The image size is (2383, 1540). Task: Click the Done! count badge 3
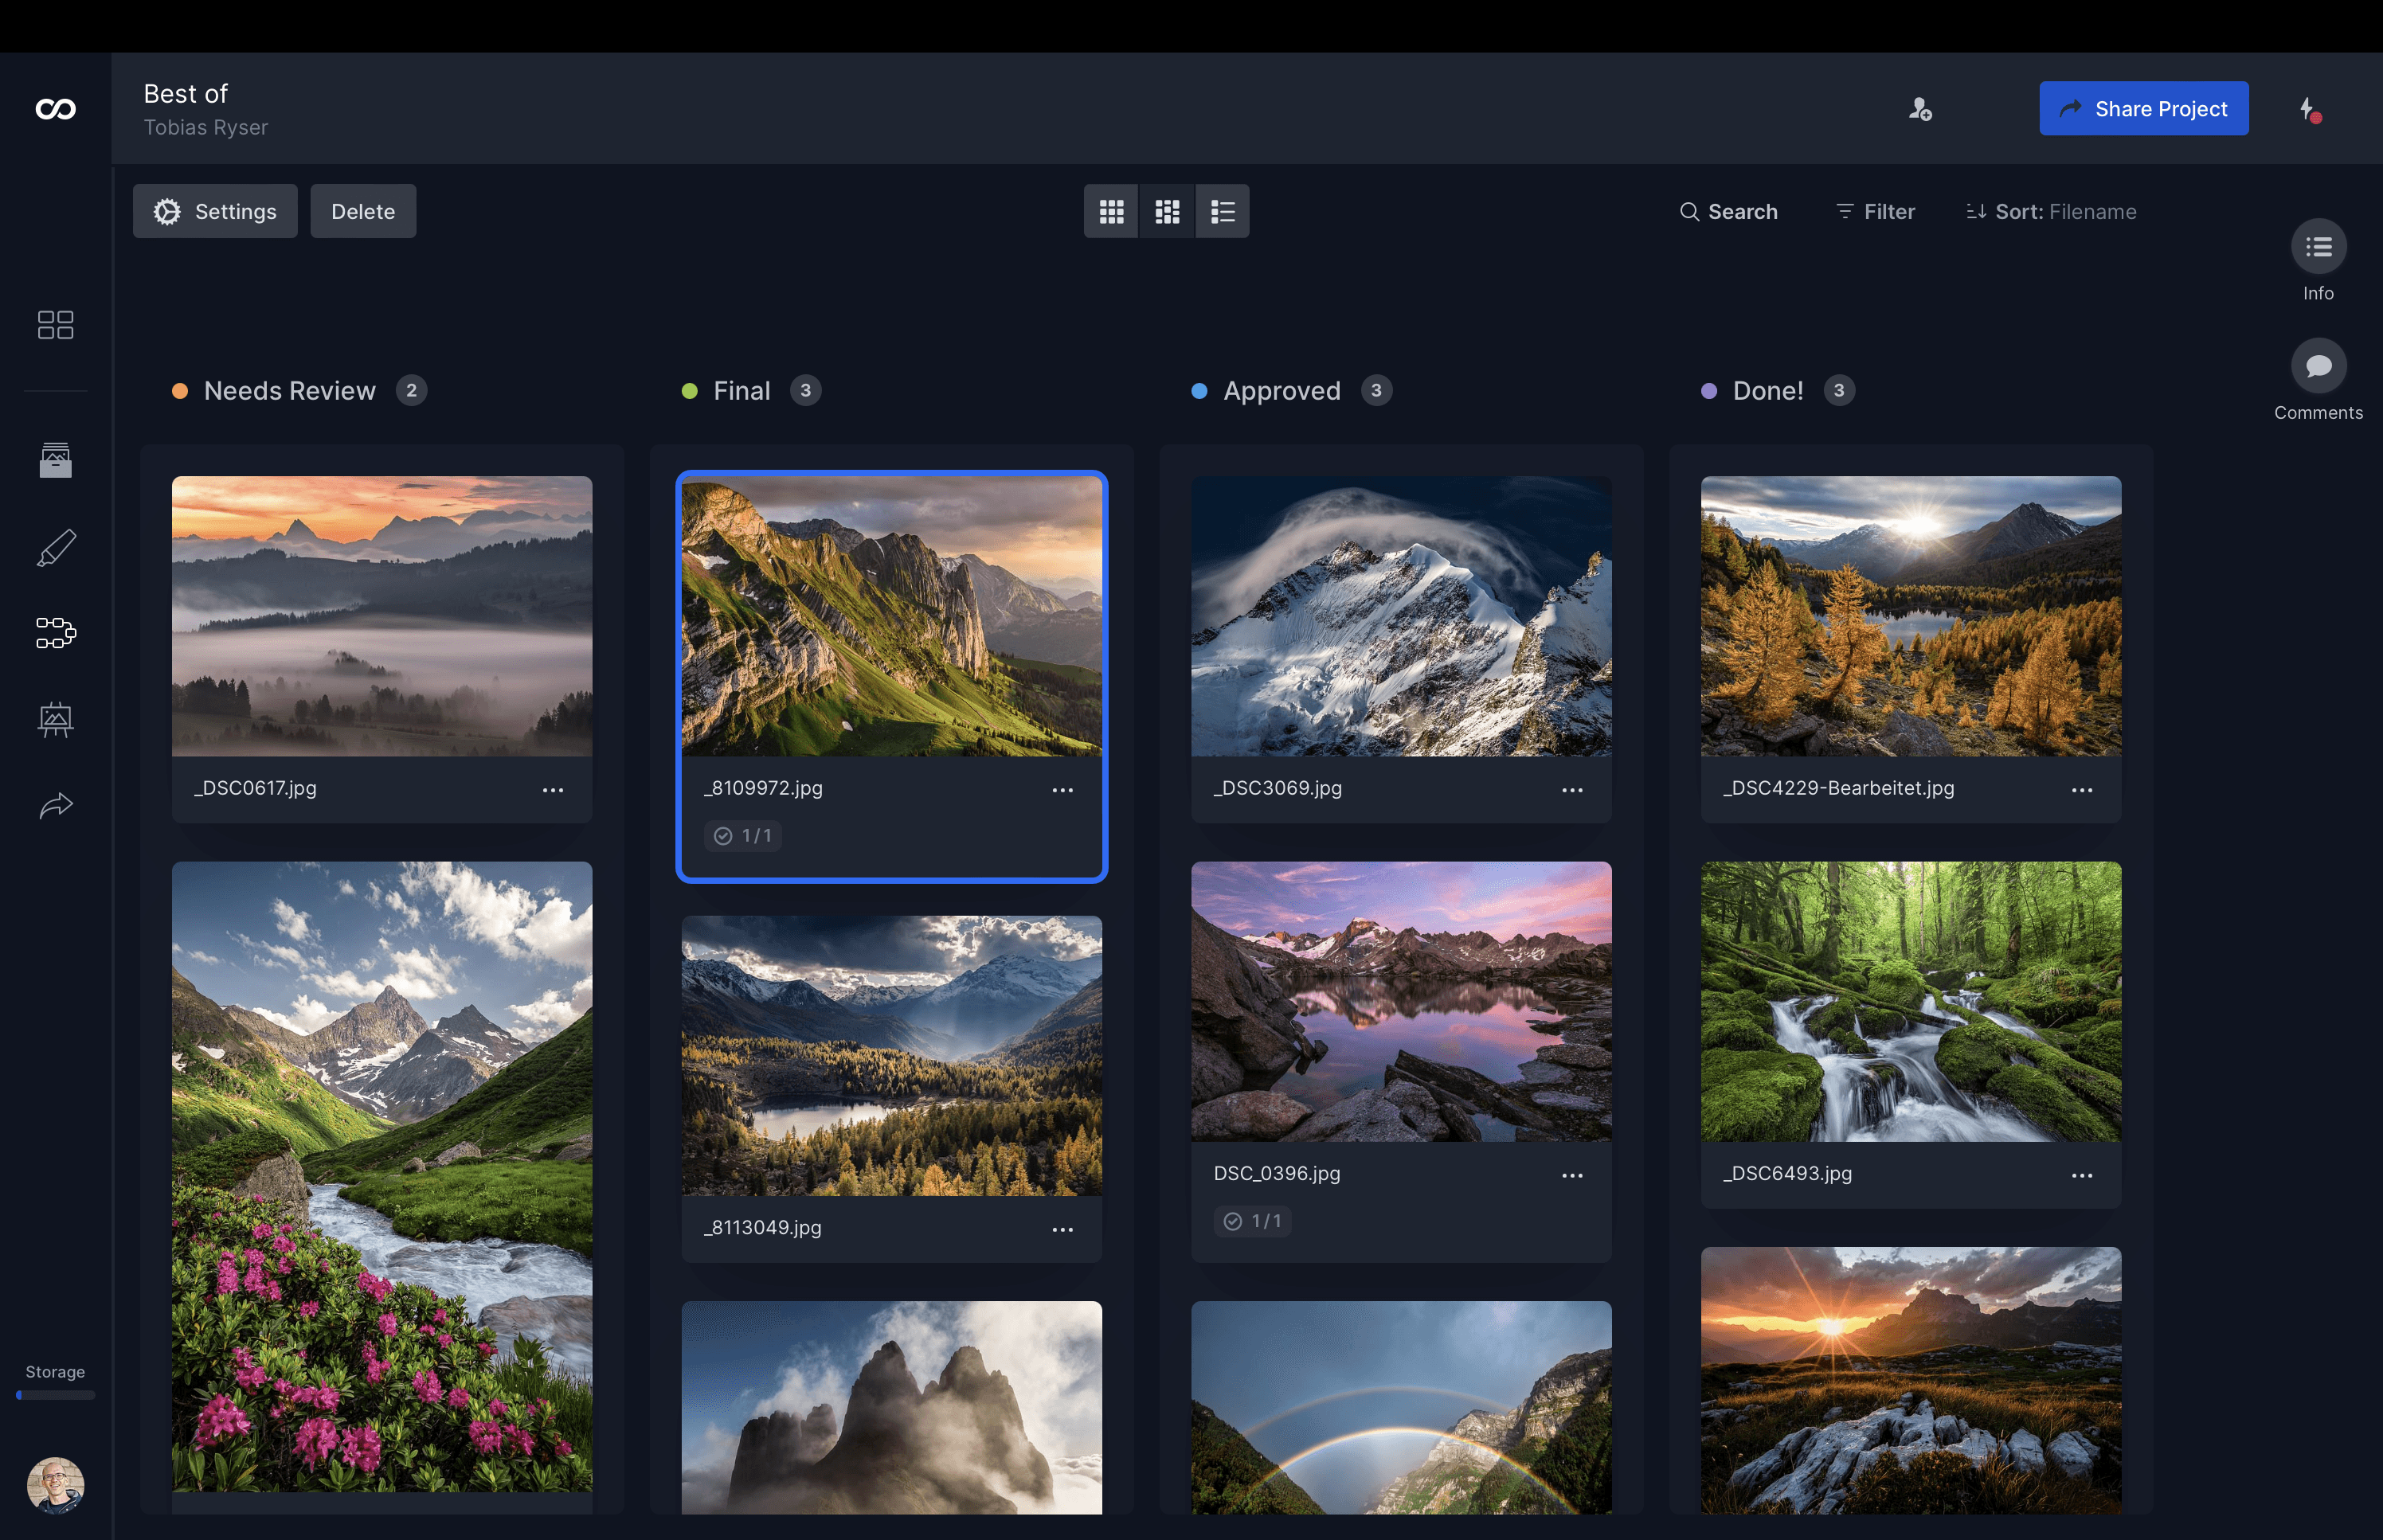click(1839, 391)
